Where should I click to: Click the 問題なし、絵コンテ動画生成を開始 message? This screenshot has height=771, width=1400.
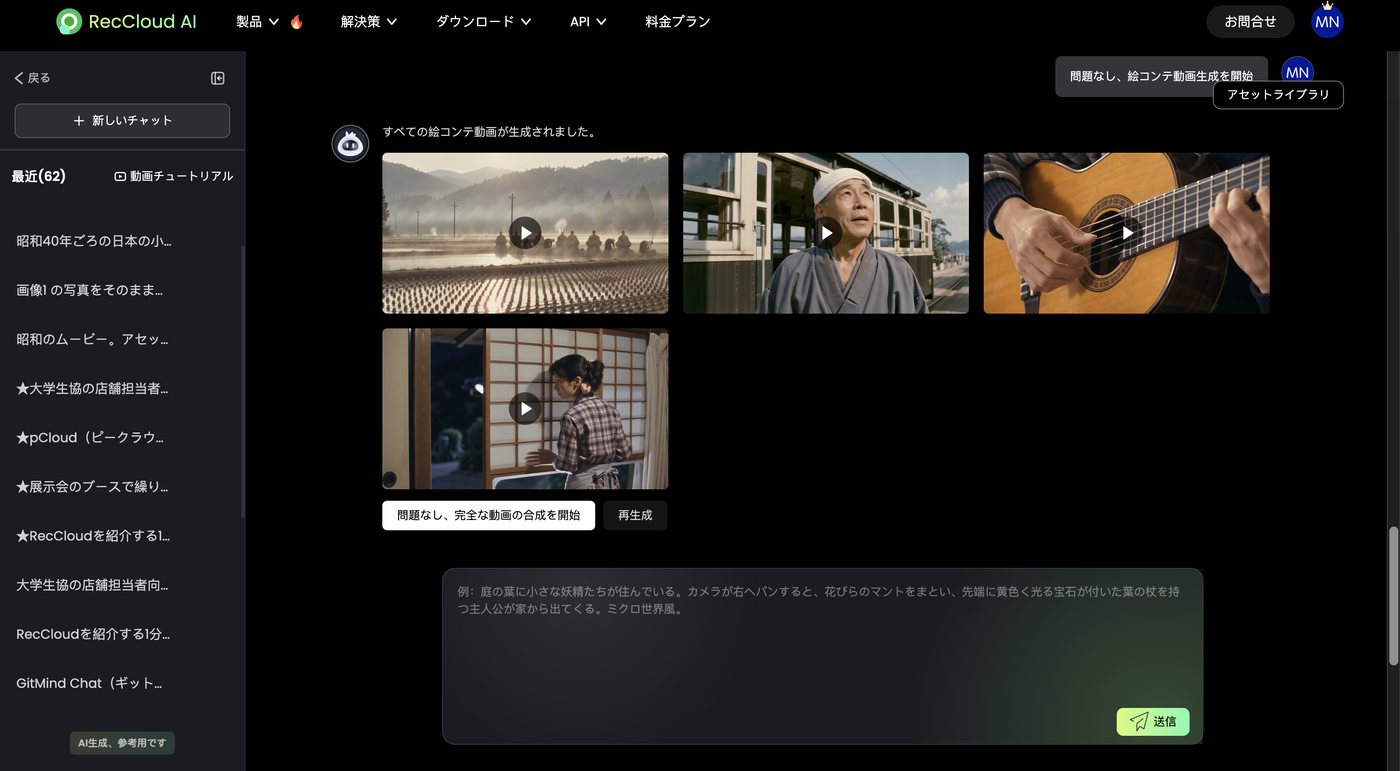(x=1161, y=76)
